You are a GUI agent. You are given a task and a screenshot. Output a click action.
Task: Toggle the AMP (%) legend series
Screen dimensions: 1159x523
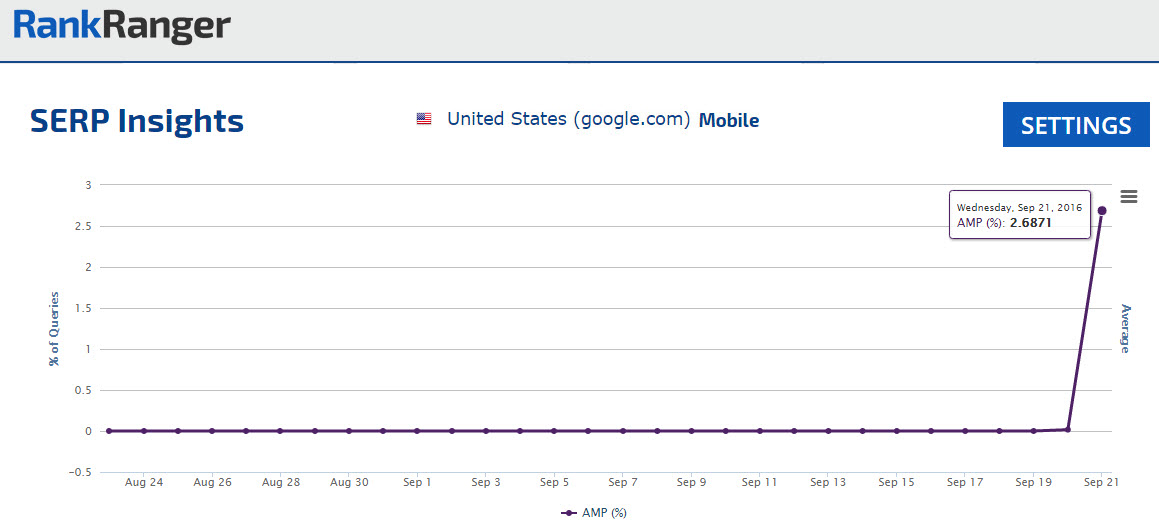pos(594,512)
